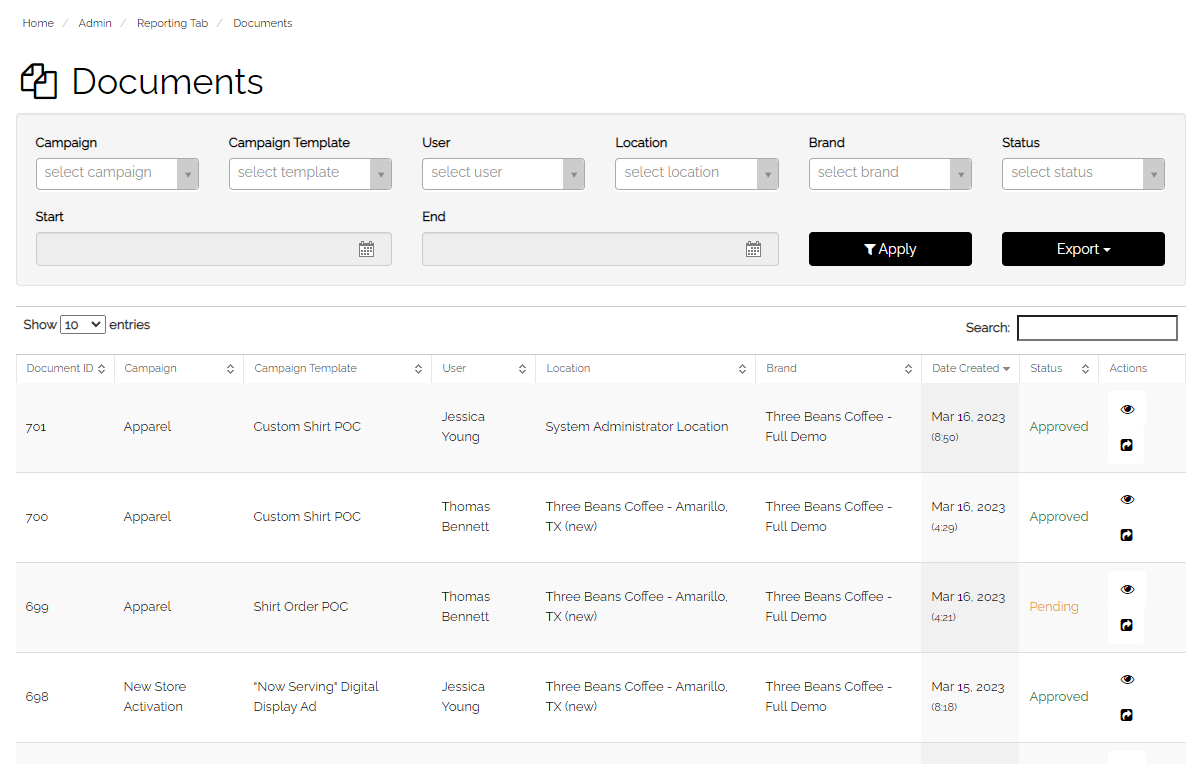Apply the selected filters
The height and width of the screenshot is (764, 1200).
(890, 249)
